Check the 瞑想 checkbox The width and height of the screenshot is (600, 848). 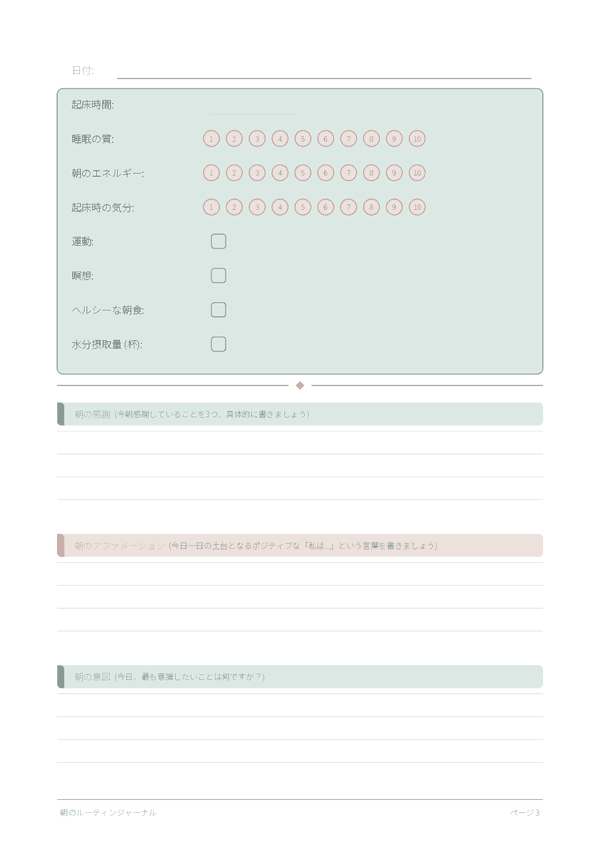click(x=218, y=275)
